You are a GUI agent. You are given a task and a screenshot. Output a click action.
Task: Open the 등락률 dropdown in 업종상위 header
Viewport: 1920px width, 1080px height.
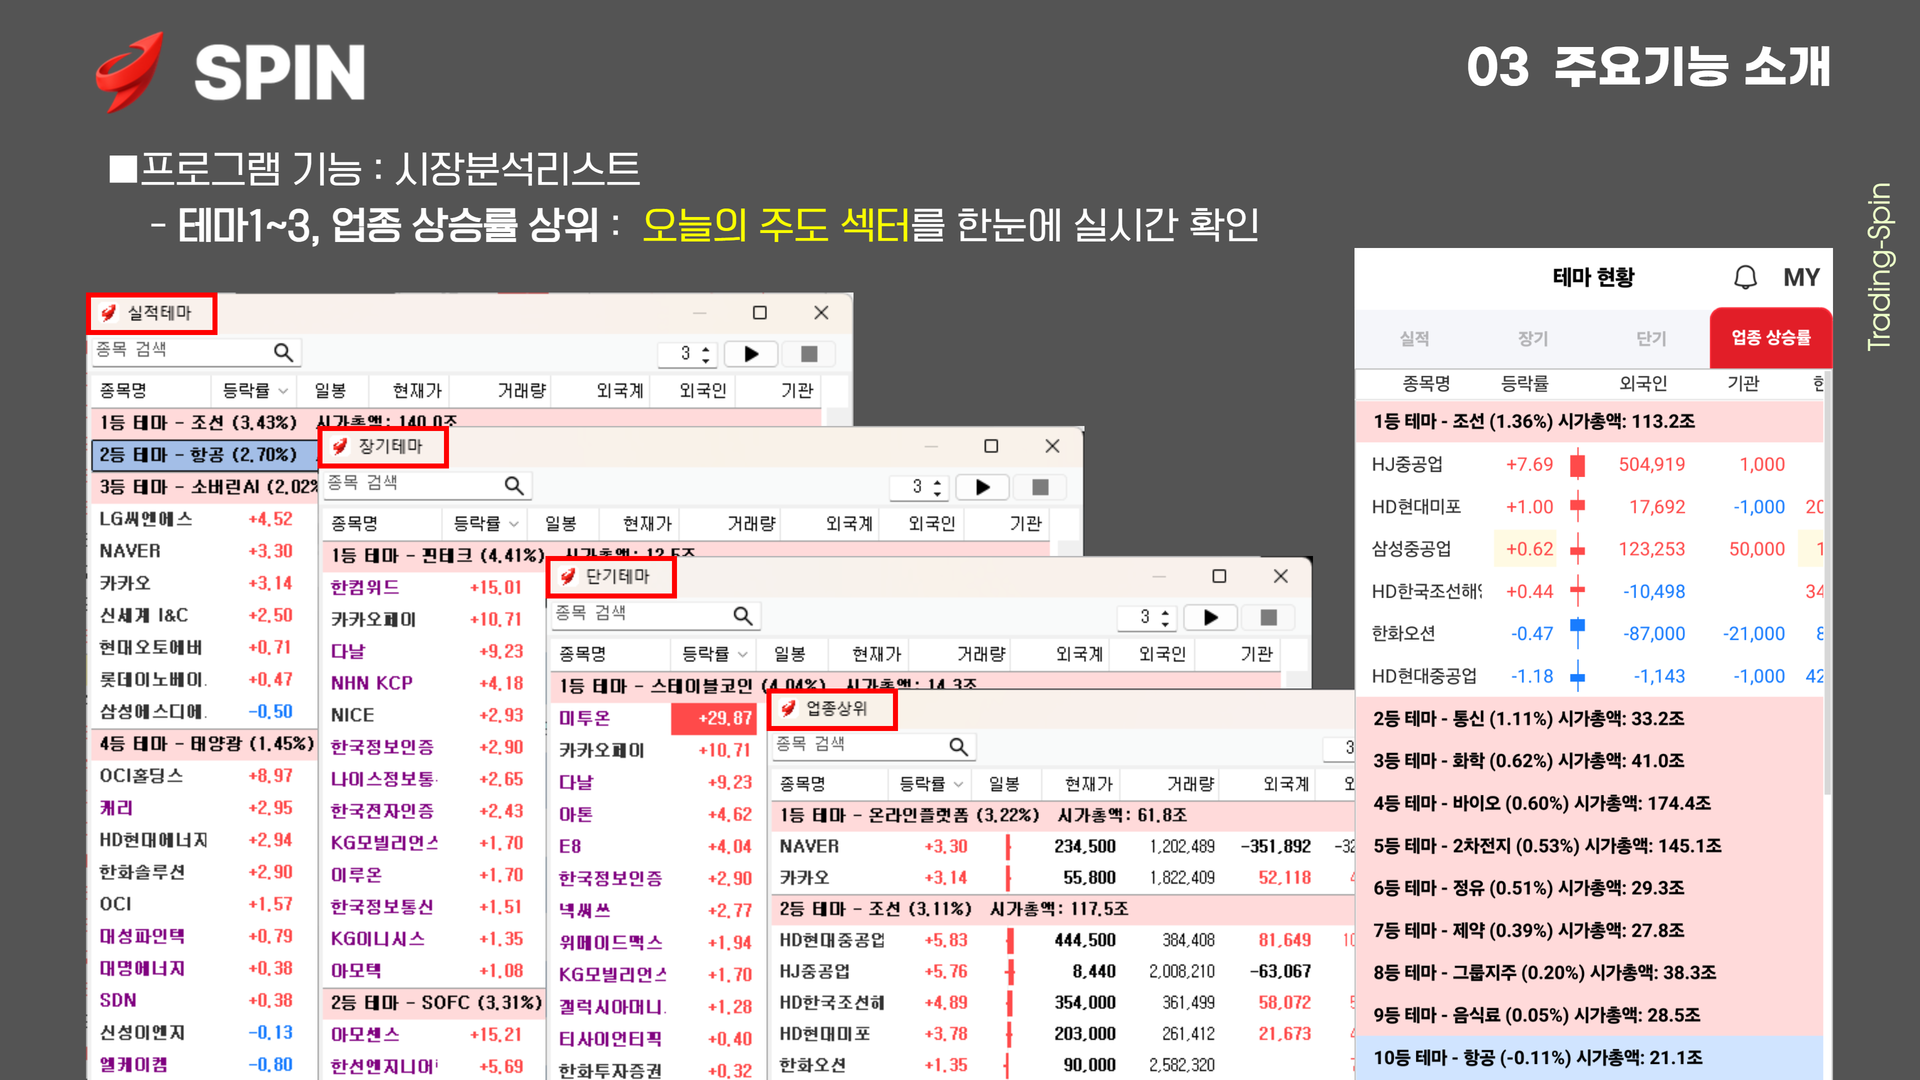959,784
